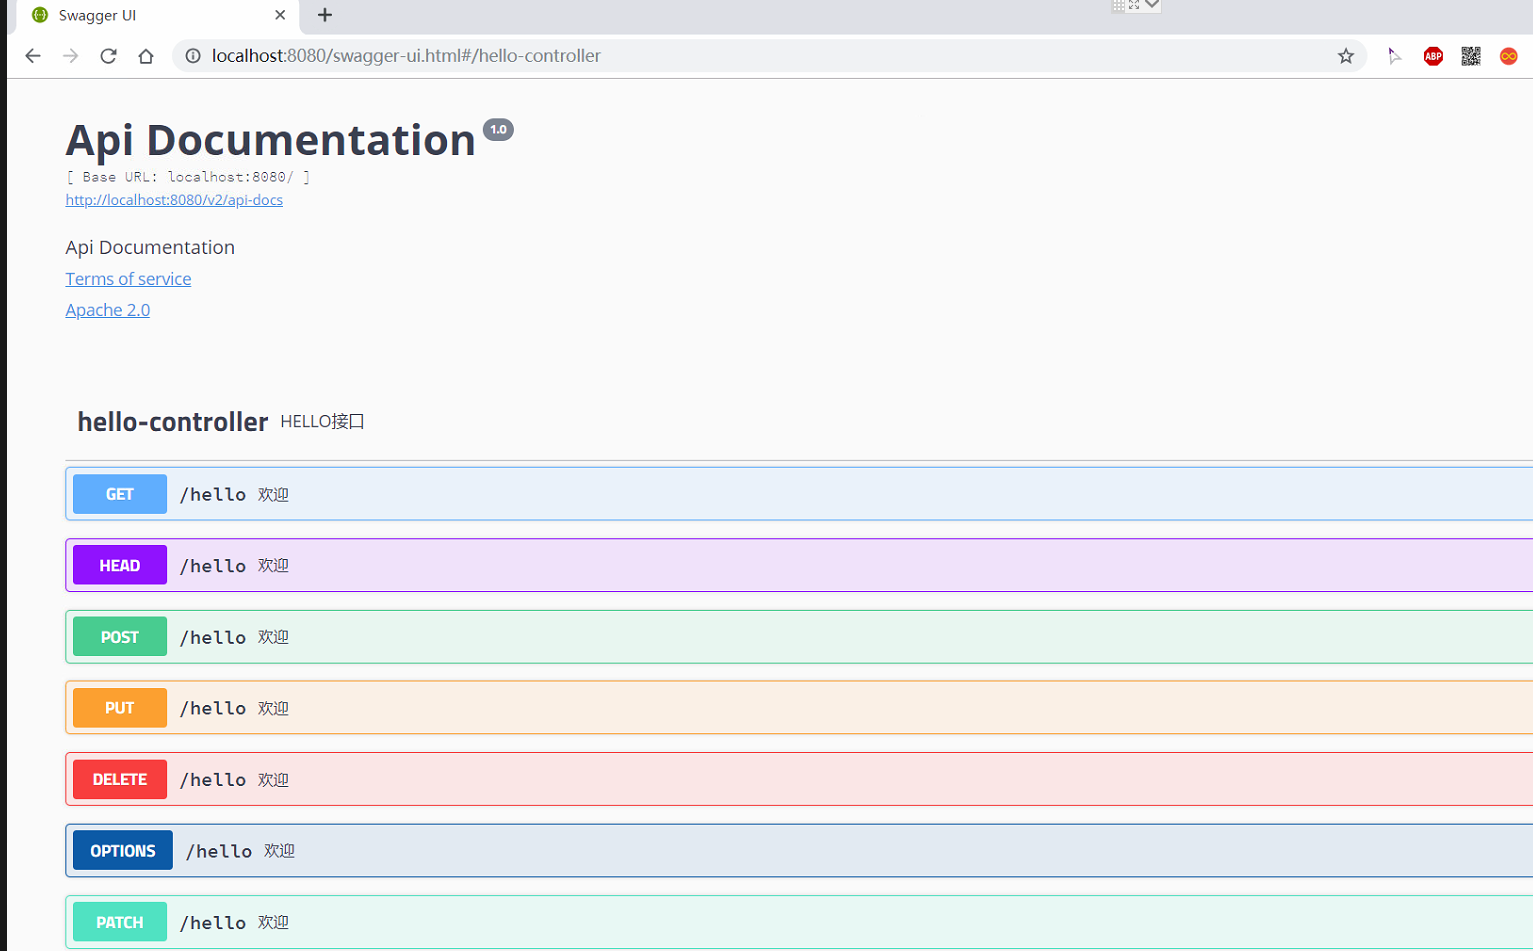This screenshot has width=1533, height=951.
Task: Go back to the previous page
Action: (x=33, y=56)
